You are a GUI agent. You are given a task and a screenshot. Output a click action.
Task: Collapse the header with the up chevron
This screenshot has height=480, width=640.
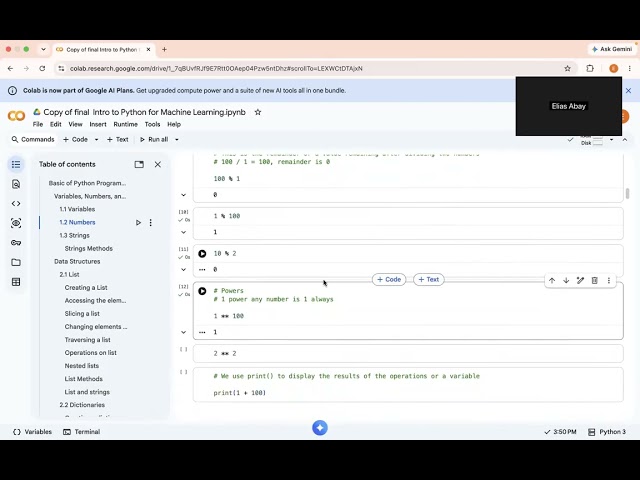[x=625, y=140]
